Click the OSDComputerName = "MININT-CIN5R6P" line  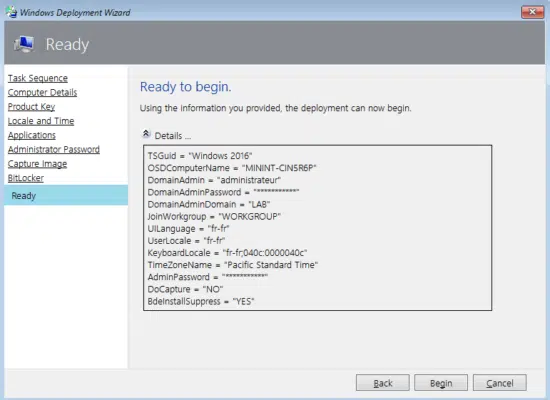coord(232,168)
